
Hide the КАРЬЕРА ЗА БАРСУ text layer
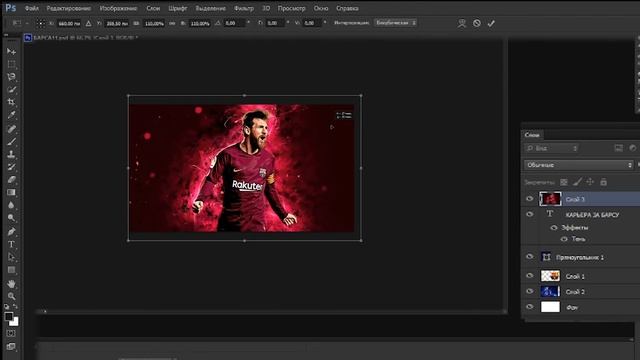[x=530, y=214]
